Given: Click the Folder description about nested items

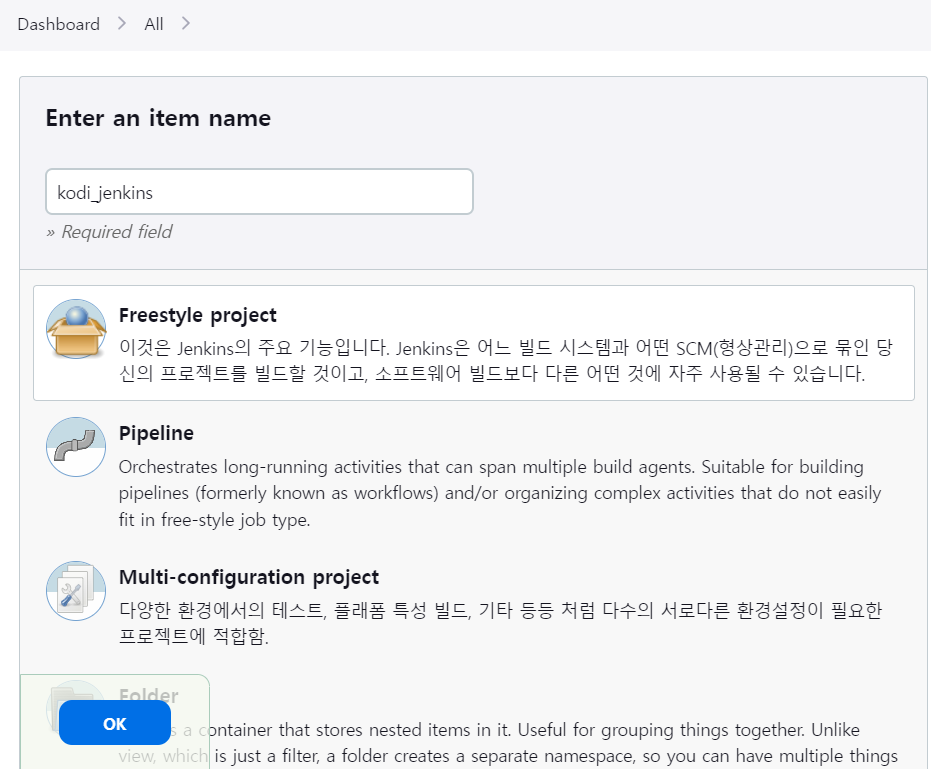Looking at the screenshot, I should point(508,743).
